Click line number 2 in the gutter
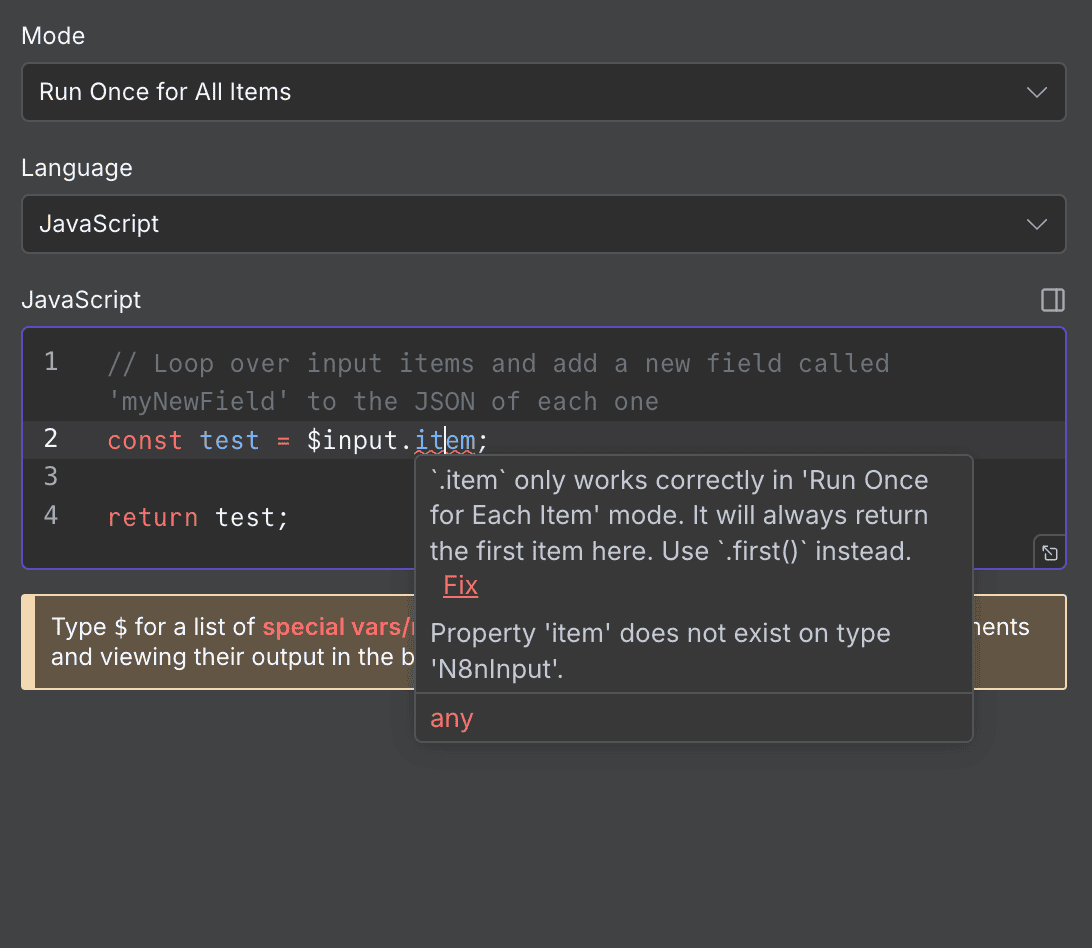The height and width of the screenshot is (948, 1092). [50, 440]
